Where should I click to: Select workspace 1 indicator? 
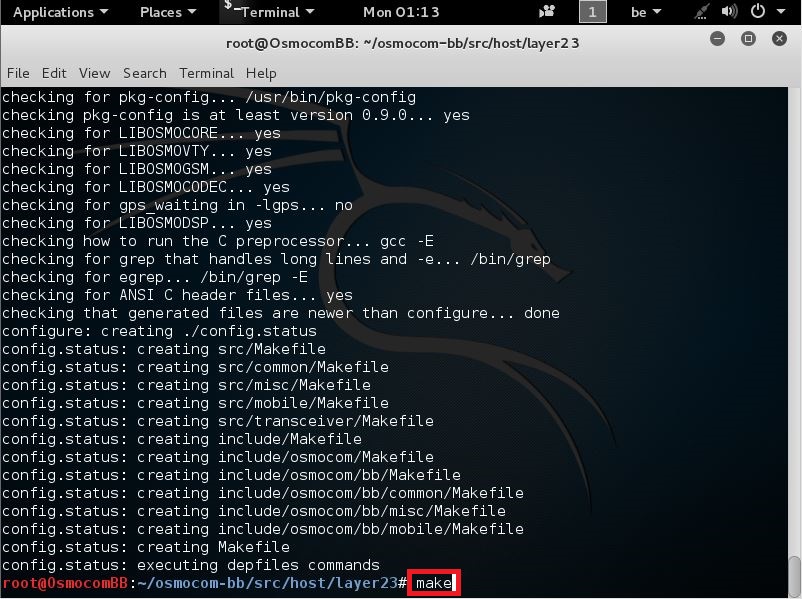tap(592, 11)
